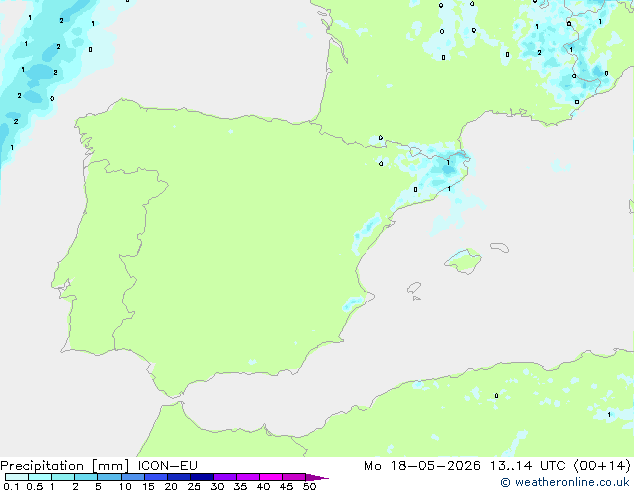Screen dimensions: 634x490
Task: Click the 40–45 mm magenta legend swatch
Action: 271,477
